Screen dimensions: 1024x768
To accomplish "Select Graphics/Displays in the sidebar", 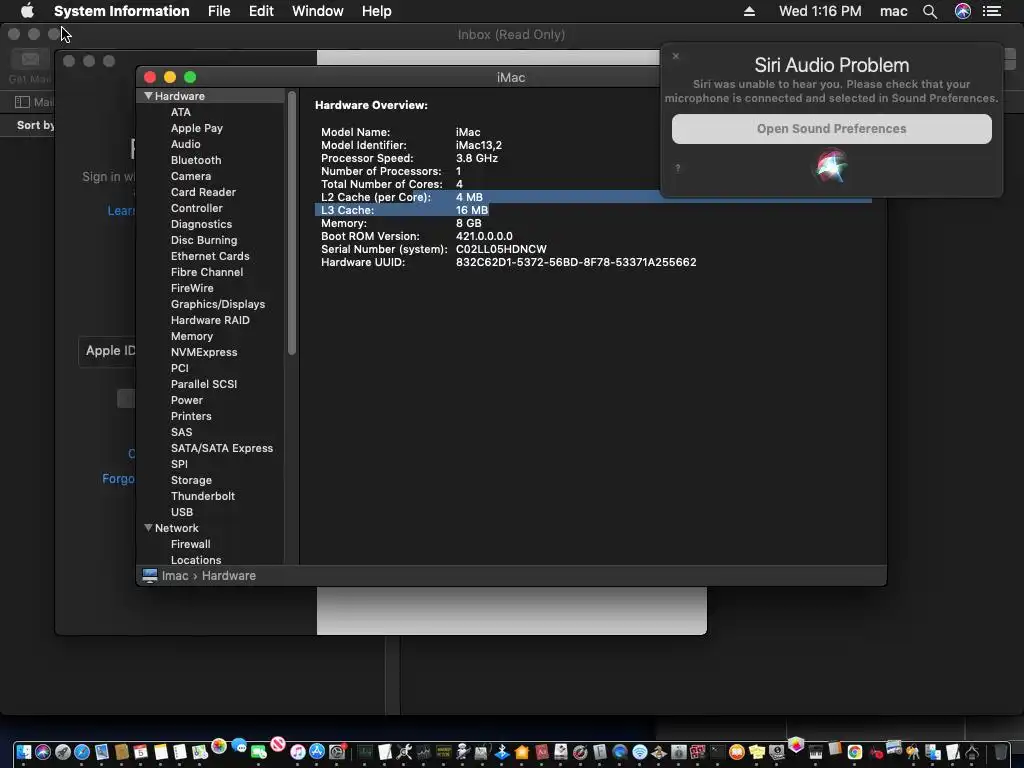I will click(x=217, y=304).
